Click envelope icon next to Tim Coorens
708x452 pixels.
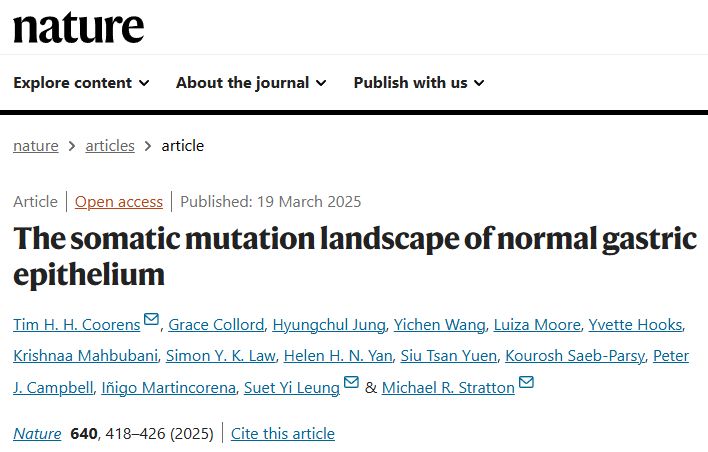point(151,319)
